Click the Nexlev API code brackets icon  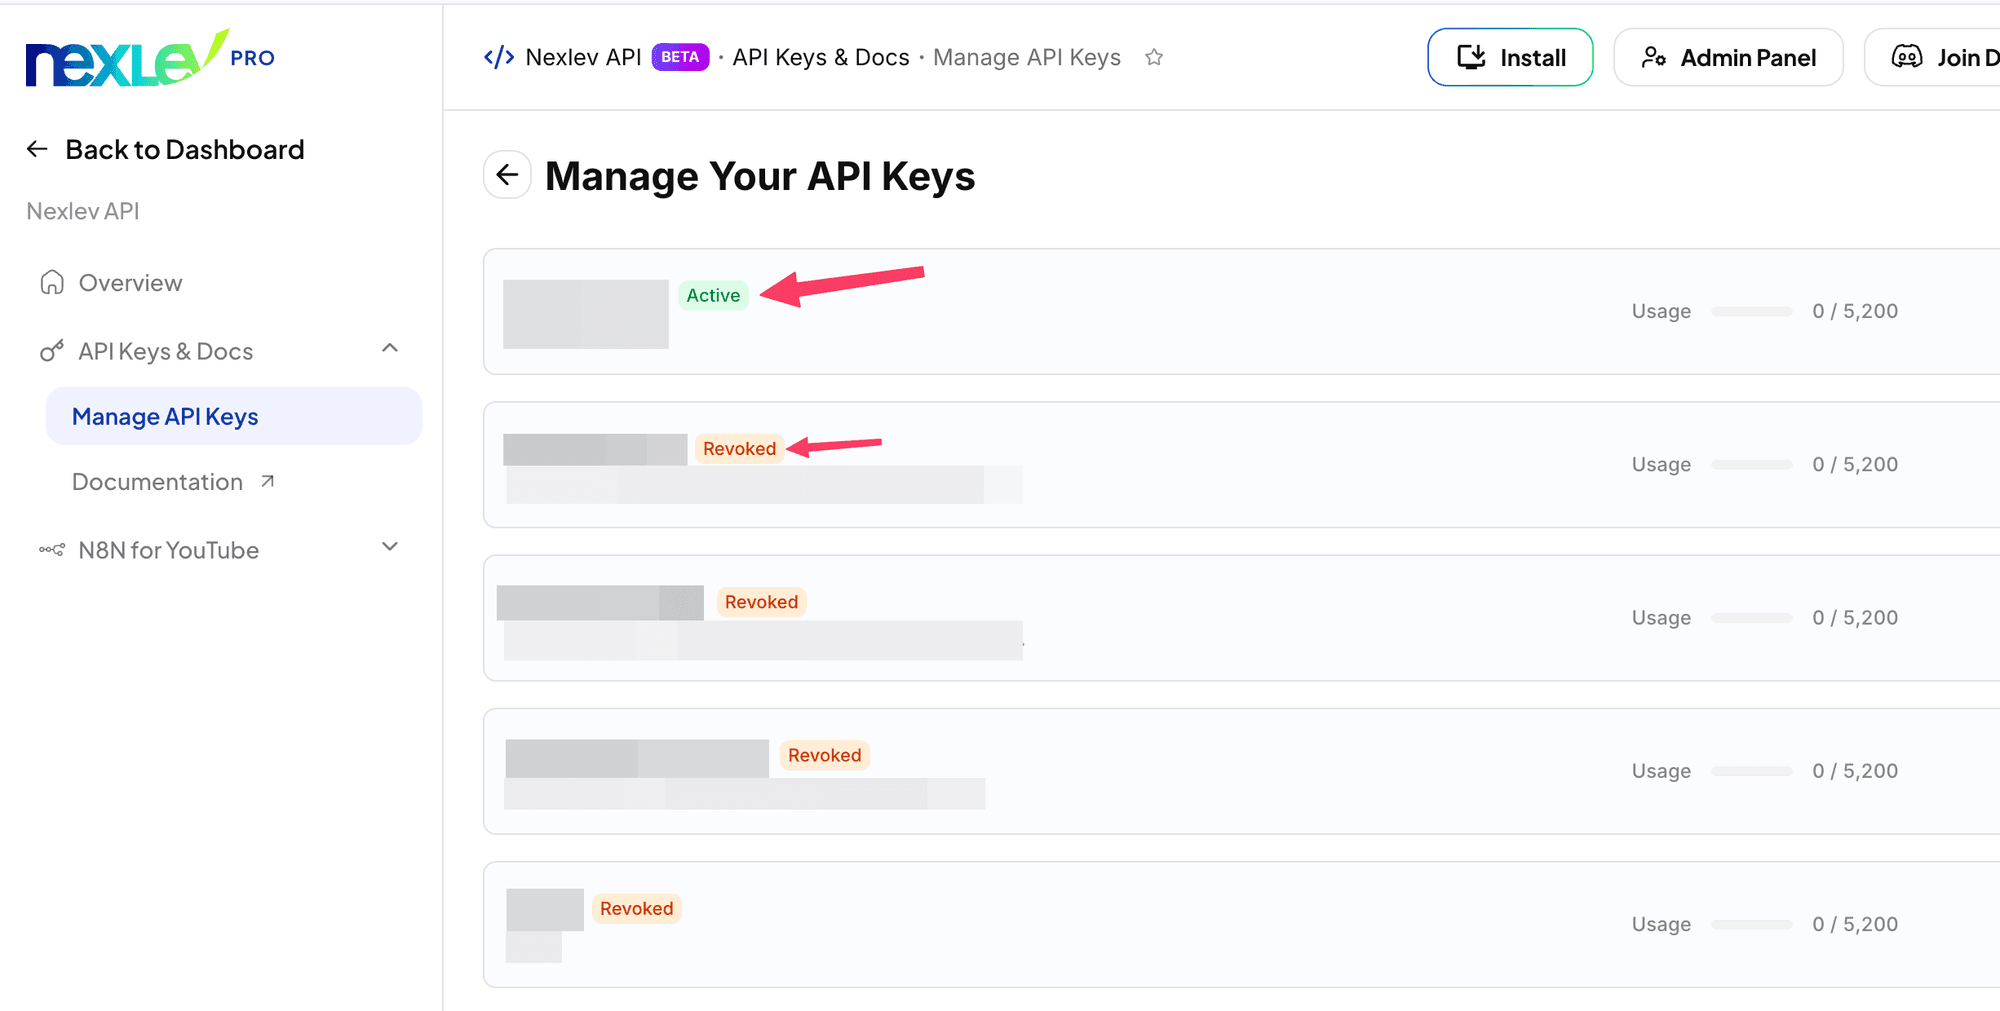(499, 57)
